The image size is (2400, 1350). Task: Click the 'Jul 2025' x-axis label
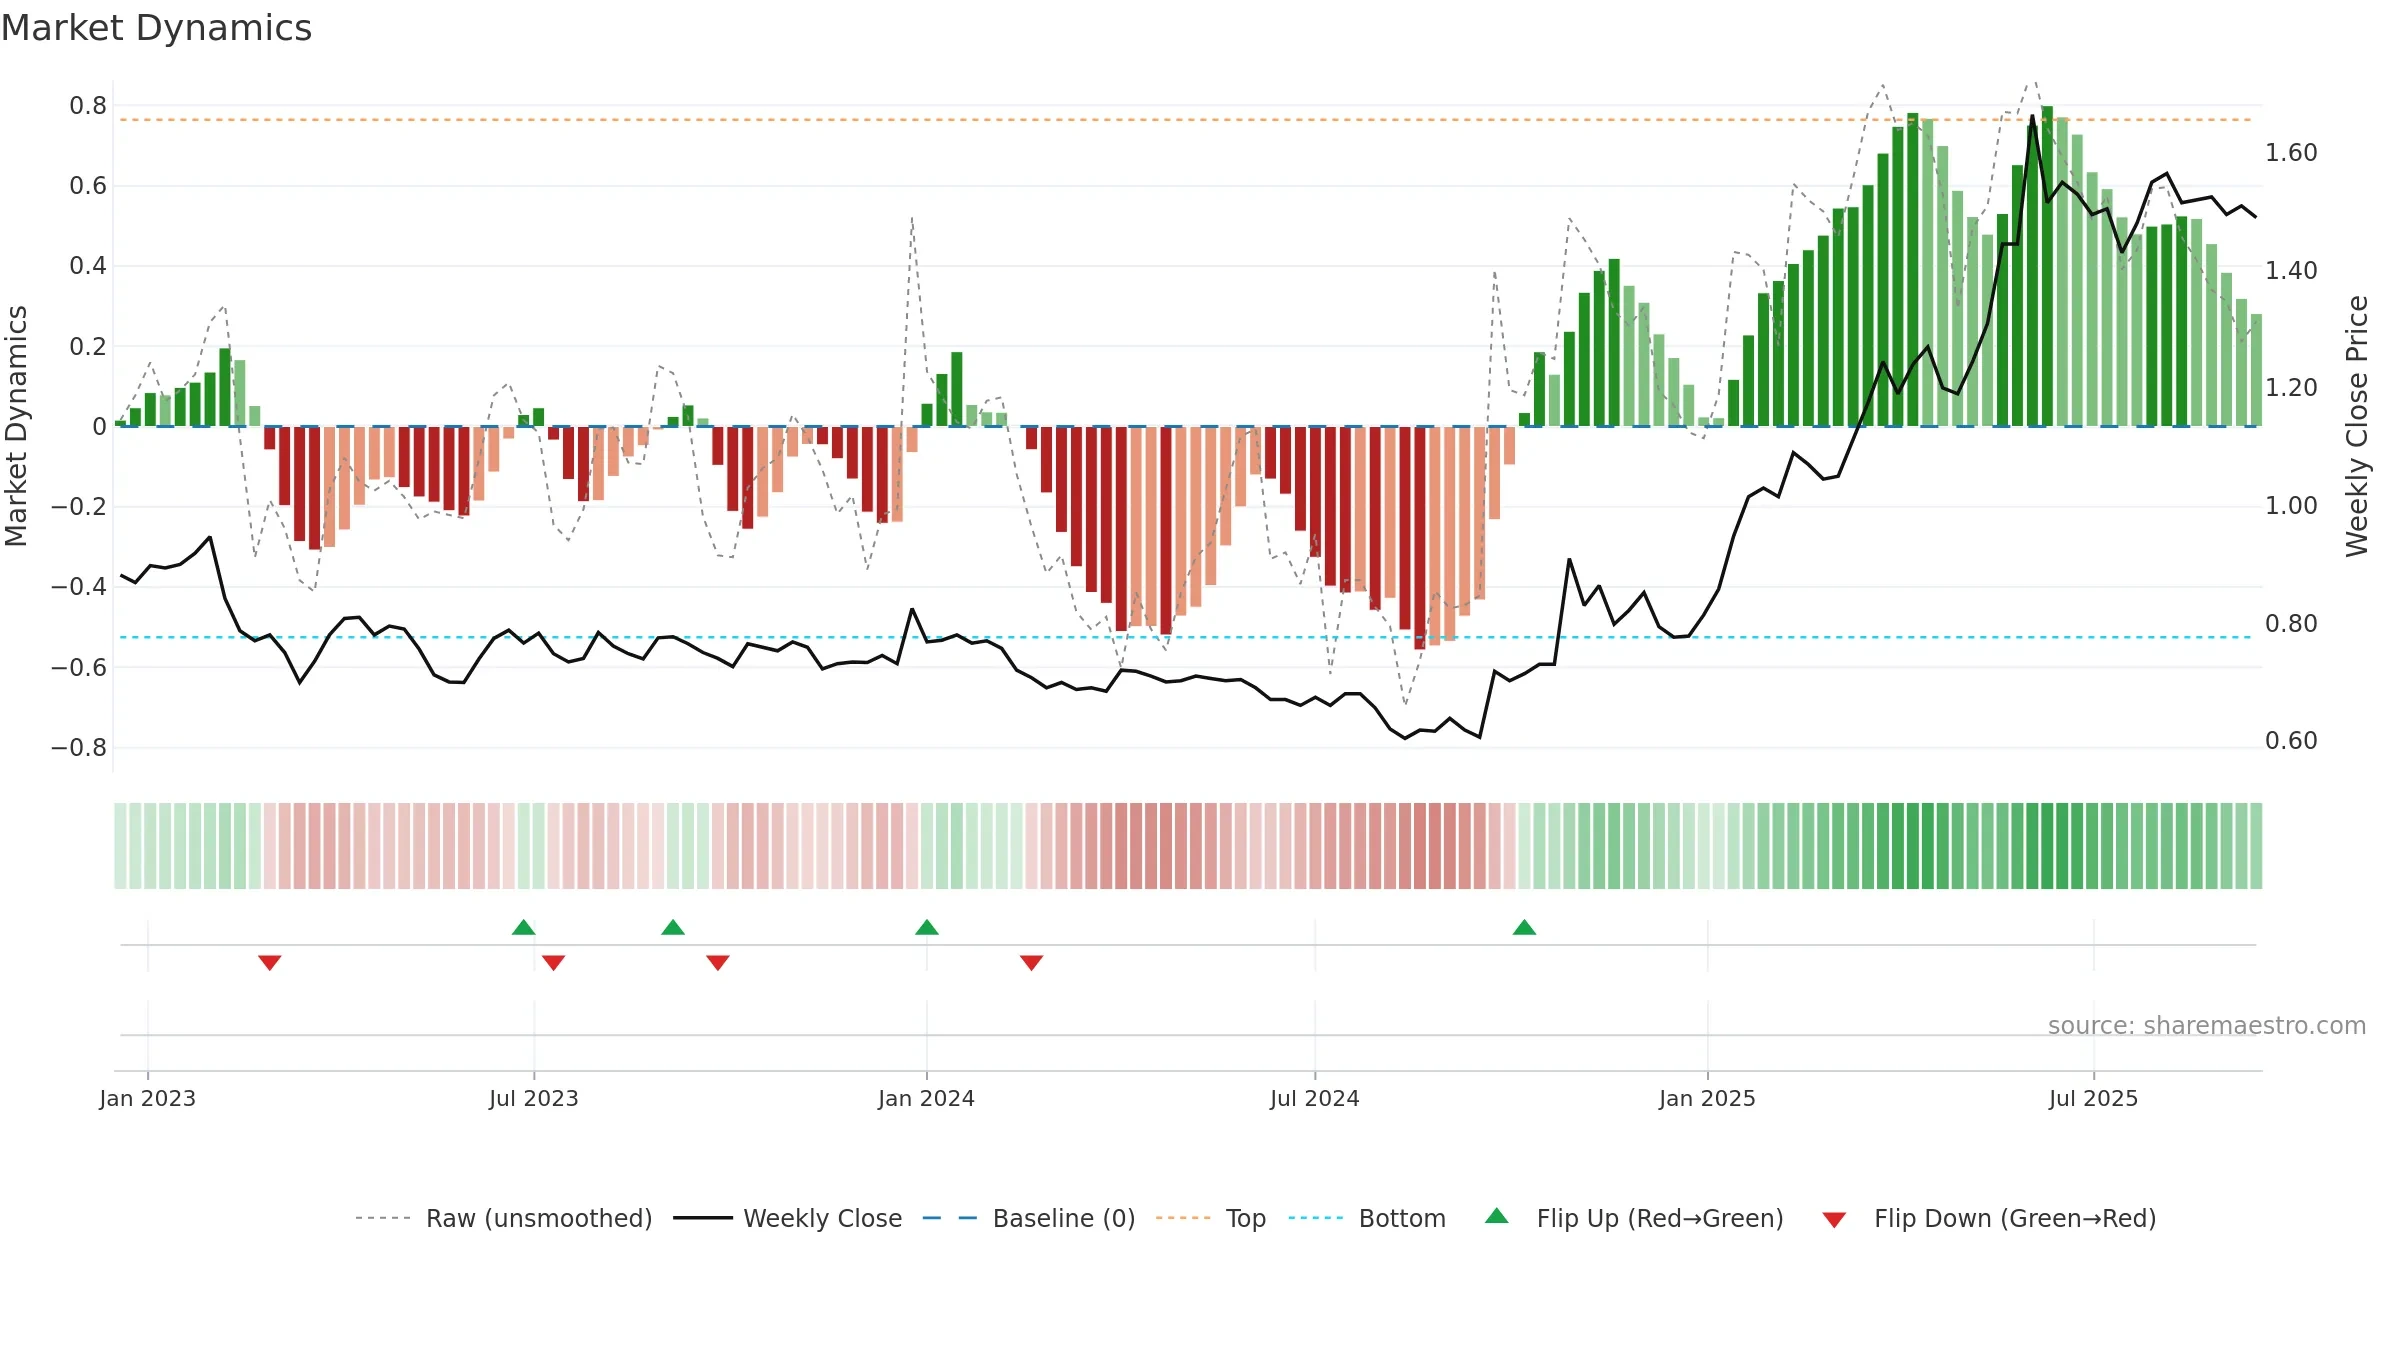pyautogui.click(x=2094, y=1098)
